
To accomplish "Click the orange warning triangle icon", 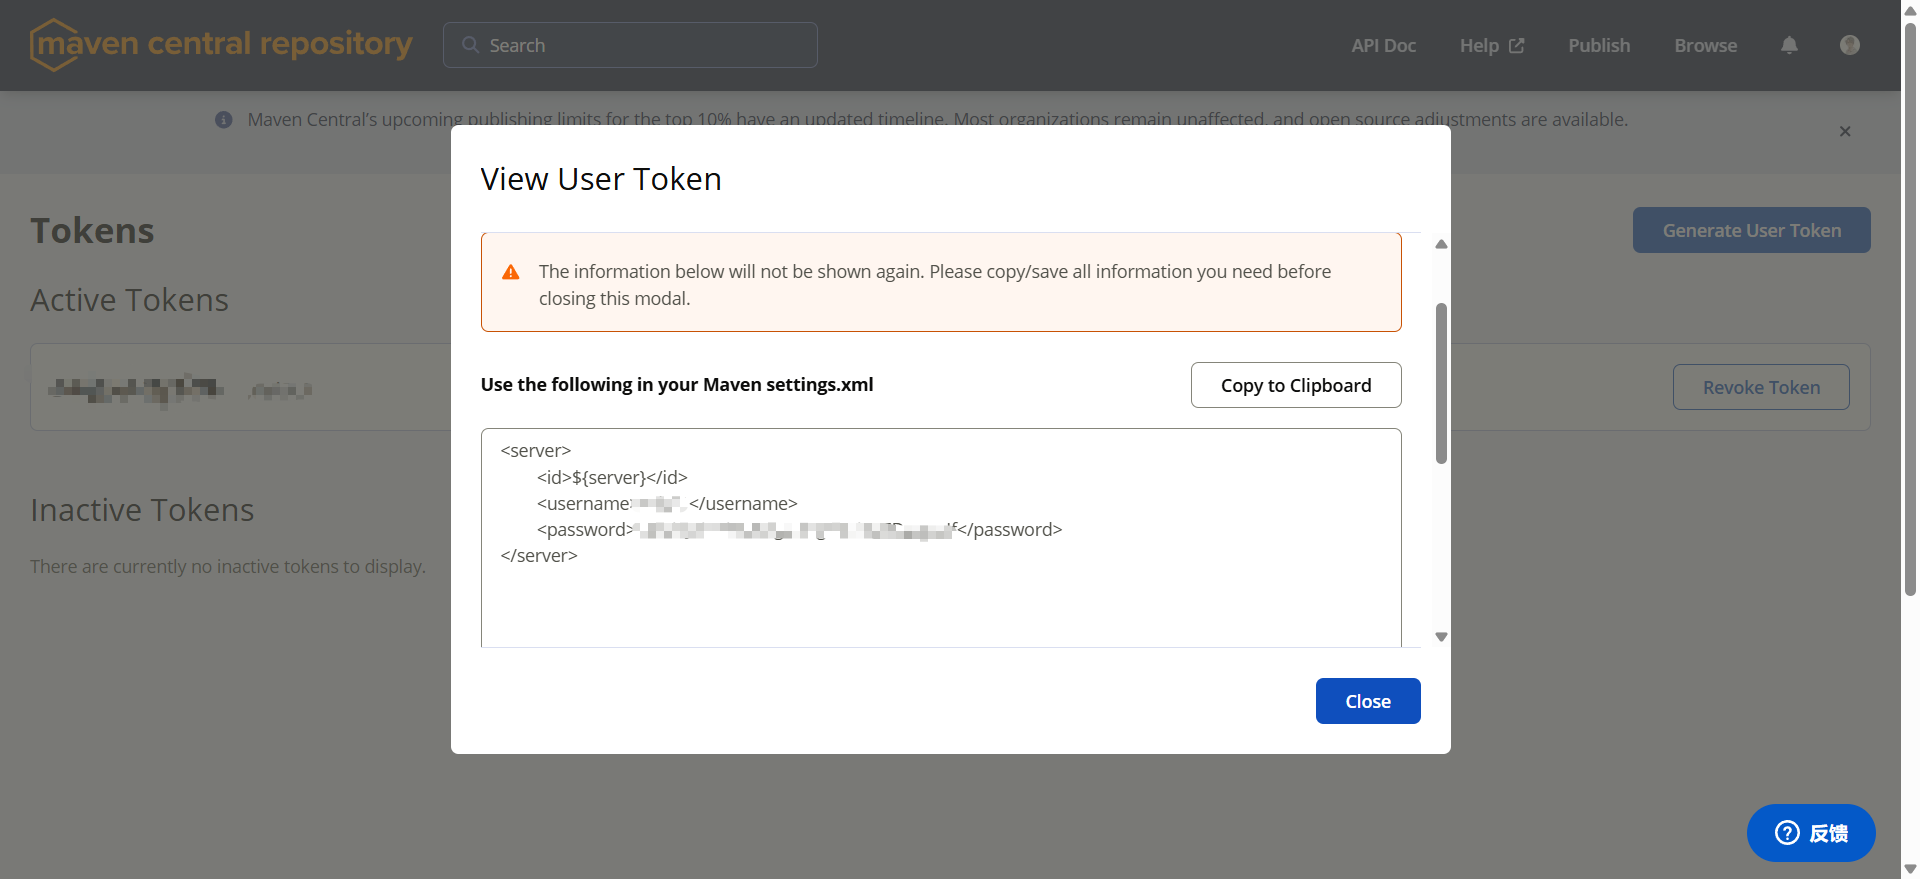I will [511, 272].
